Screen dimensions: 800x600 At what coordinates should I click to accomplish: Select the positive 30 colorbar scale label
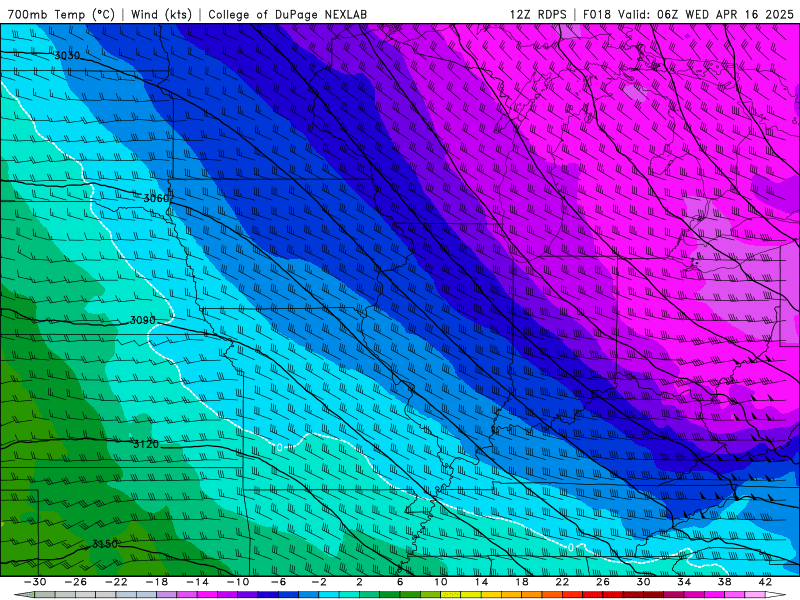[x=643, y=582]
